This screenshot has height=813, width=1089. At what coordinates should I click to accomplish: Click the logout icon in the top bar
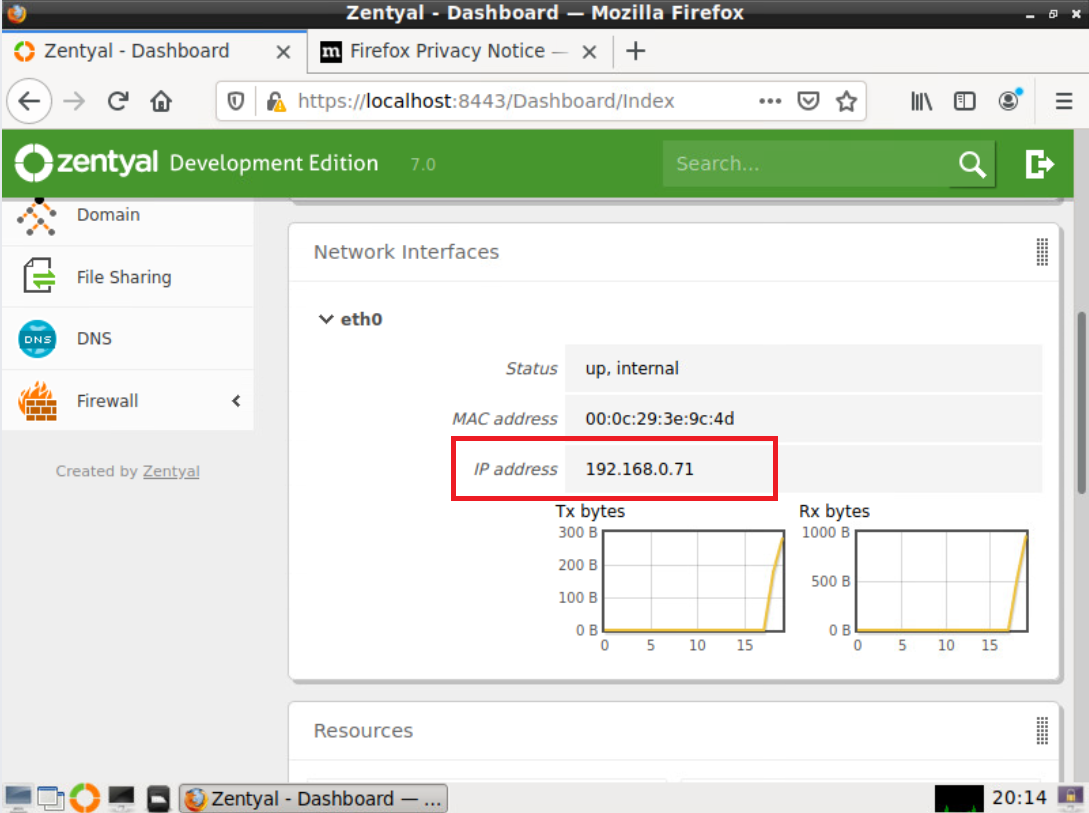1039,163
